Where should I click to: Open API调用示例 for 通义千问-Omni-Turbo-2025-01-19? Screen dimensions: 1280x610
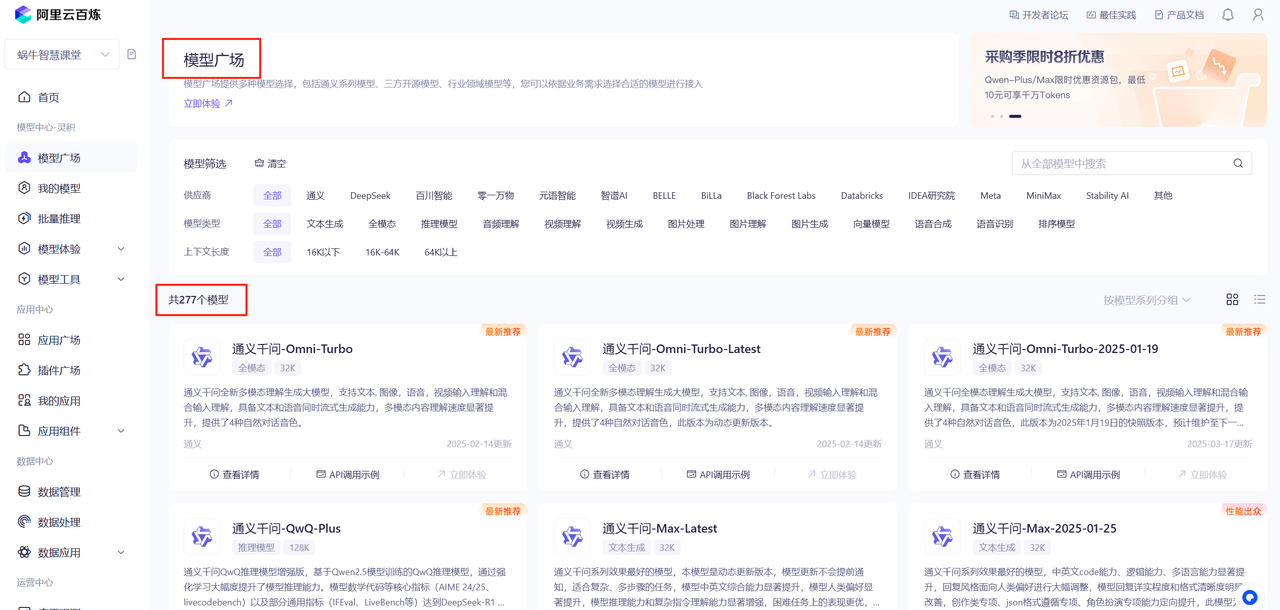coord(1088,474)
